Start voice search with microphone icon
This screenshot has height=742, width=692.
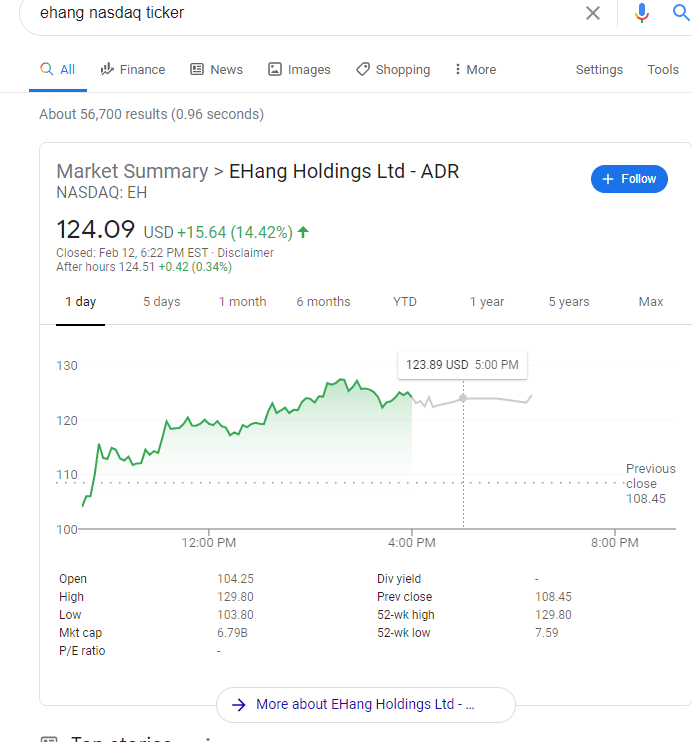pyautogui.click(x=641, y=13)
